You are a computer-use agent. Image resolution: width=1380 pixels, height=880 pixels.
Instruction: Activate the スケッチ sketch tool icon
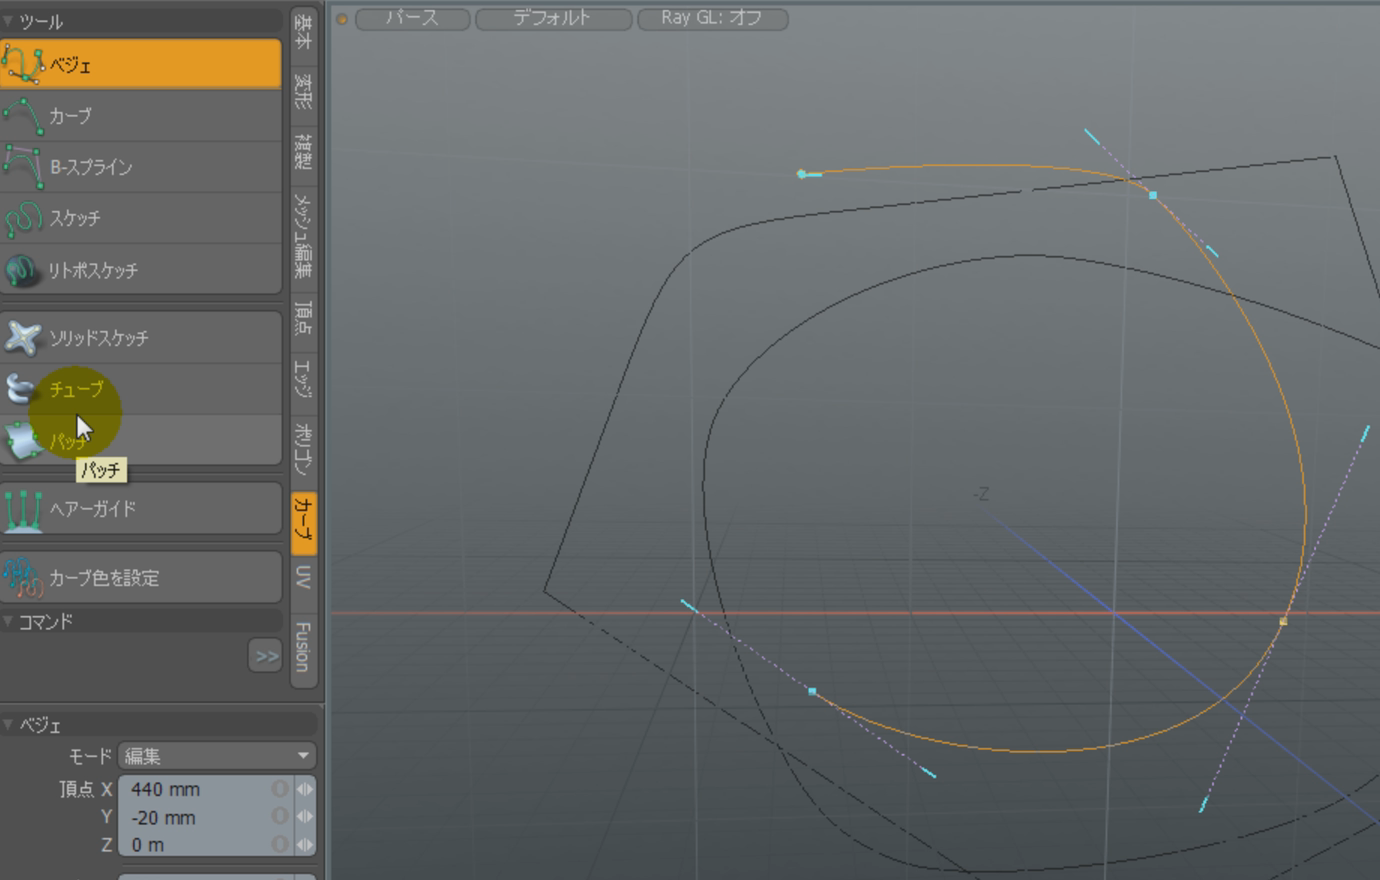[22, 219]
